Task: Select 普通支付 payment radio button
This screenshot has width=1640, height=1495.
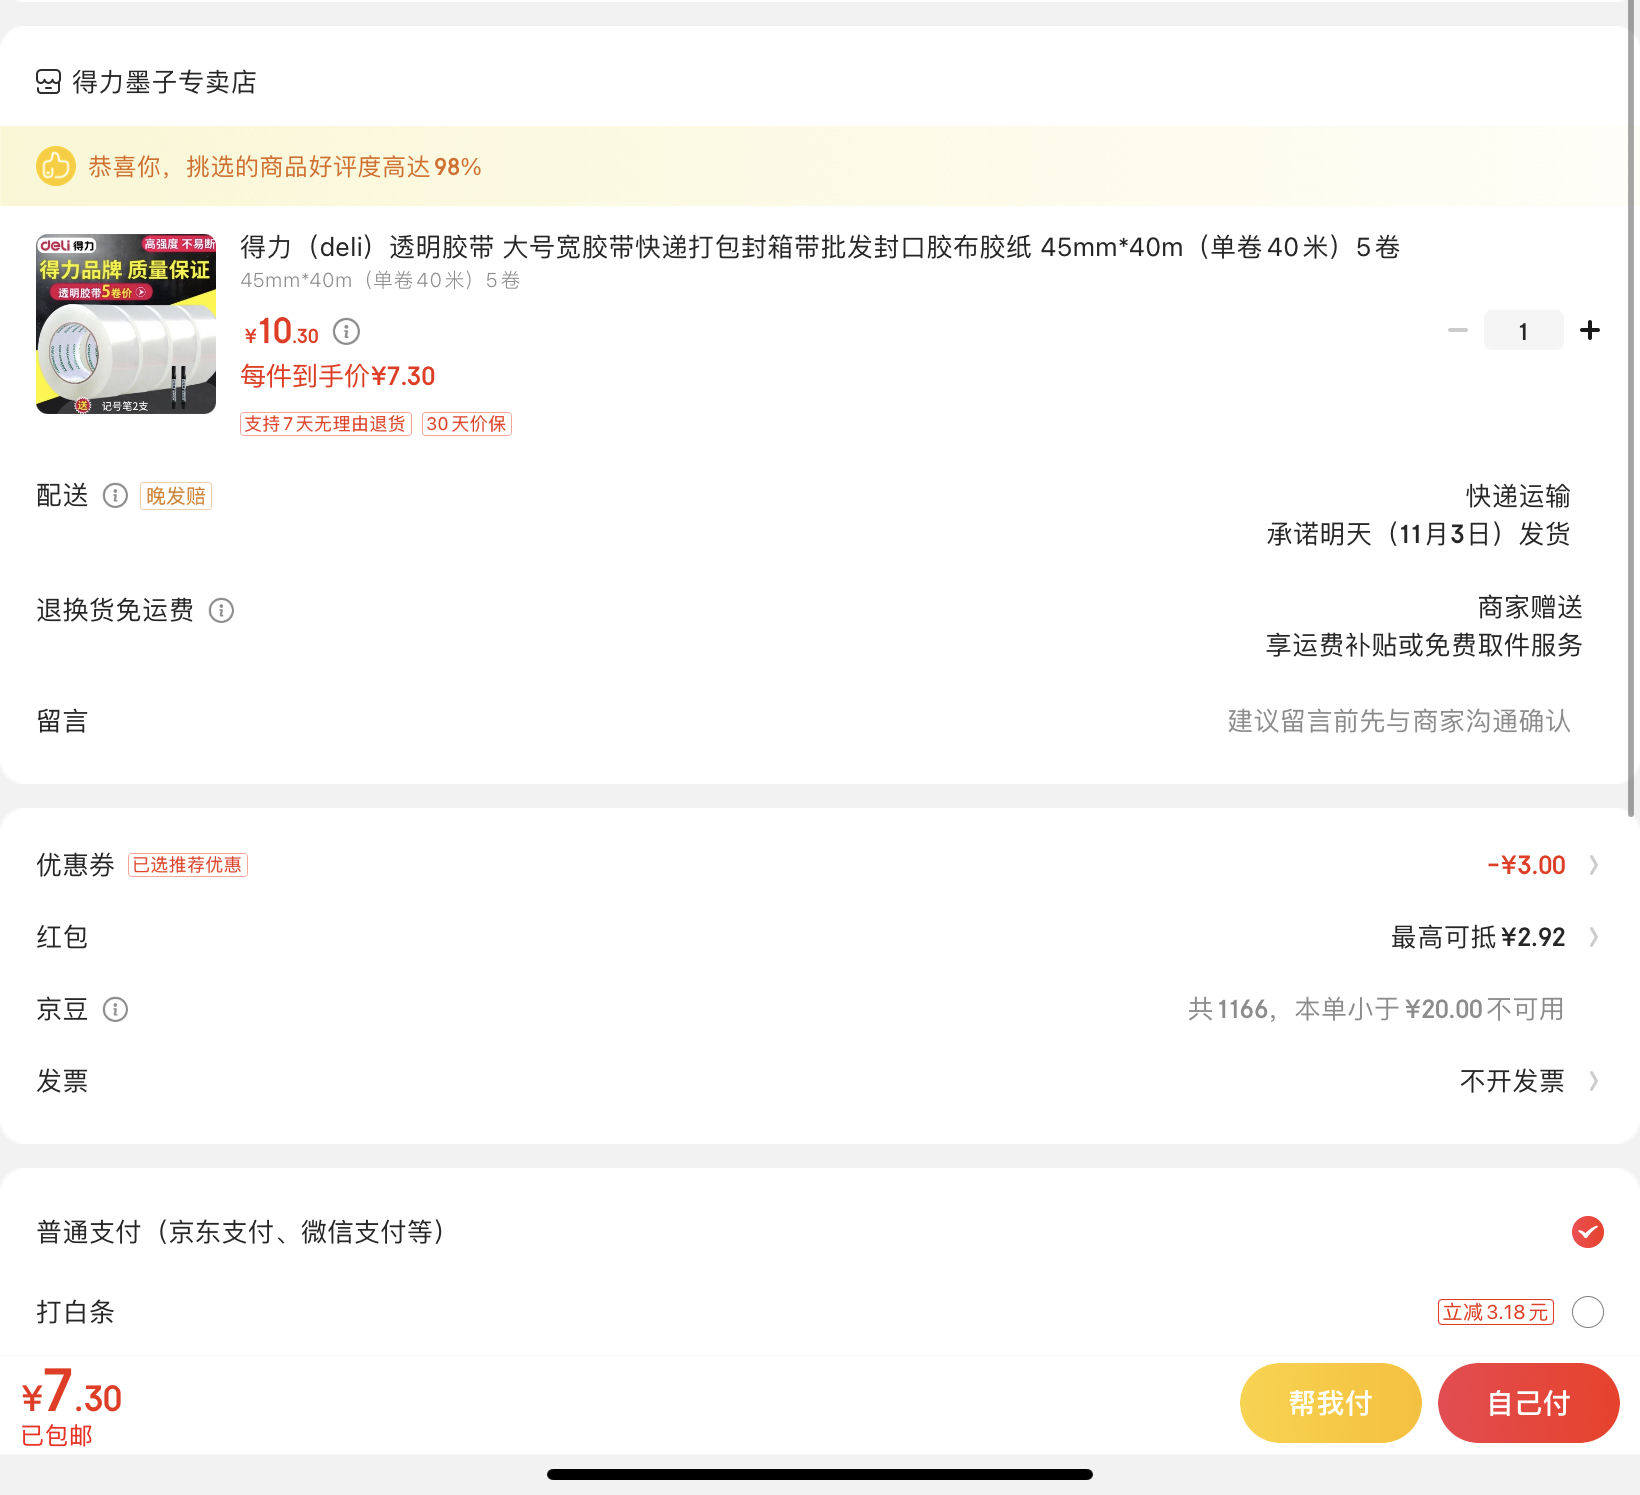Action: click(1588, 1232)
